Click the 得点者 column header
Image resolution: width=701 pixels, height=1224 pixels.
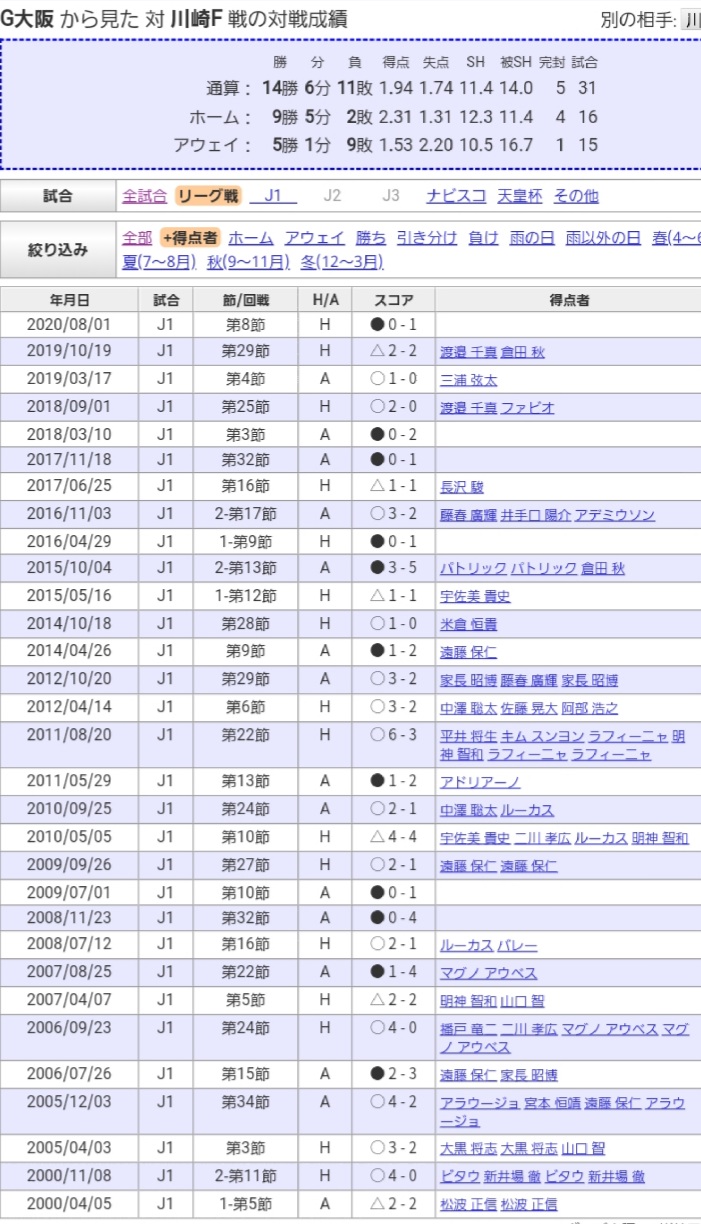(568, 299)
